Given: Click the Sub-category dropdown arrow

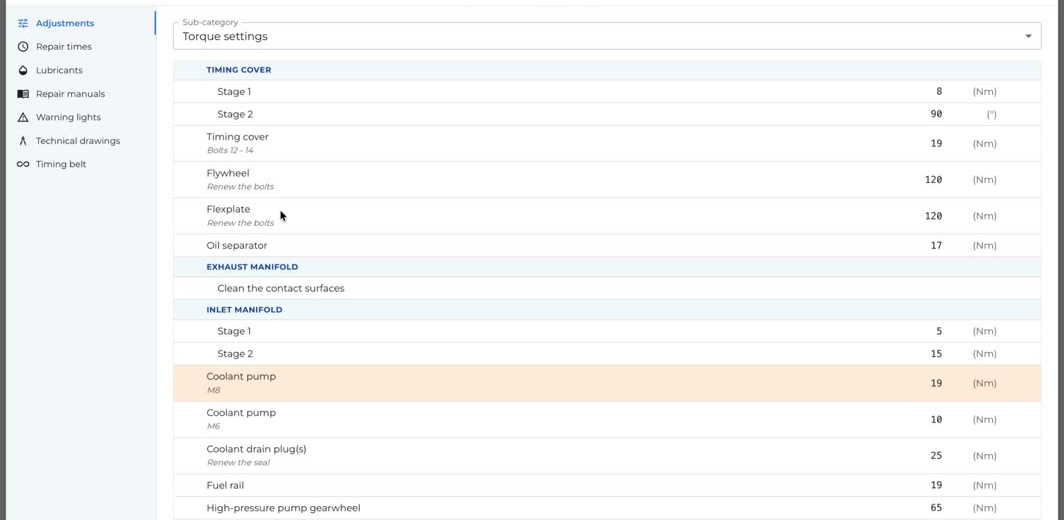Looking at the screenshot, I should 1029,36.
